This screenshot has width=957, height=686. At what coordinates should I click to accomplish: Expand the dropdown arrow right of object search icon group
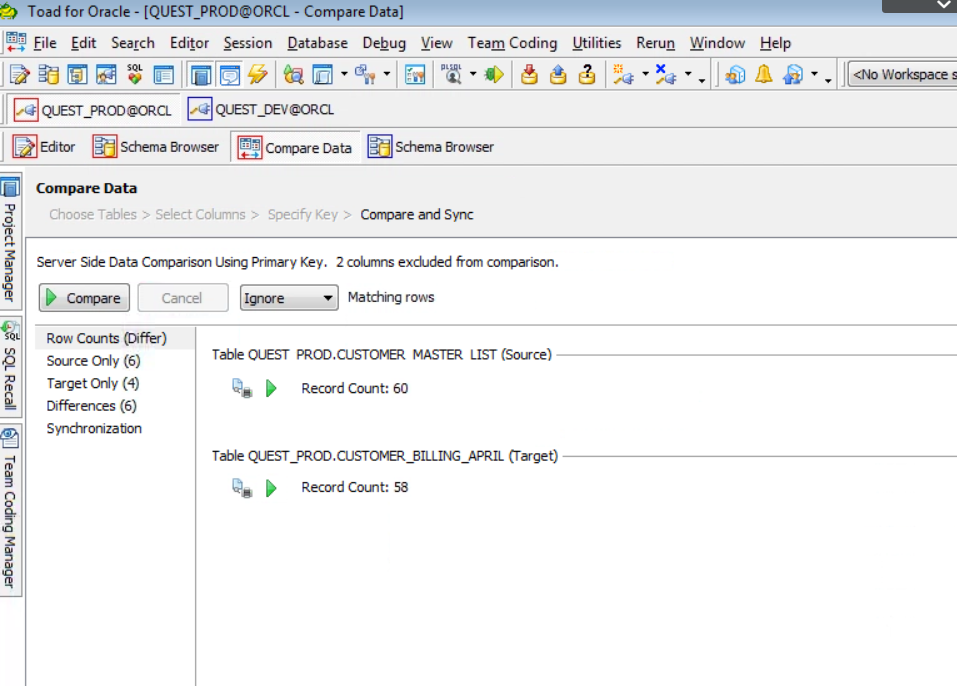click(344, 74)
